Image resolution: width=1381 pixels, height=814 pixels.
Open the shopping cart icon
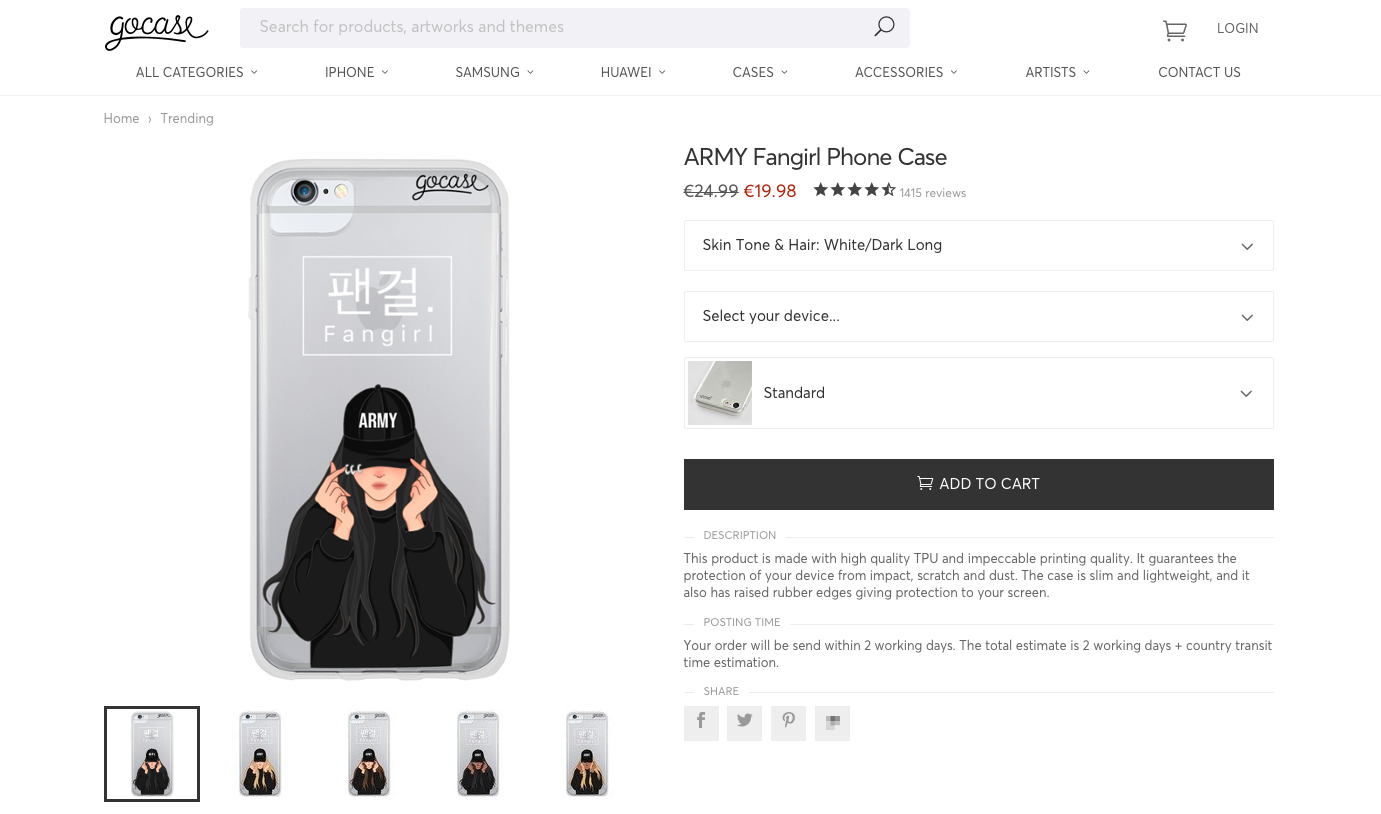point(1175,30)
